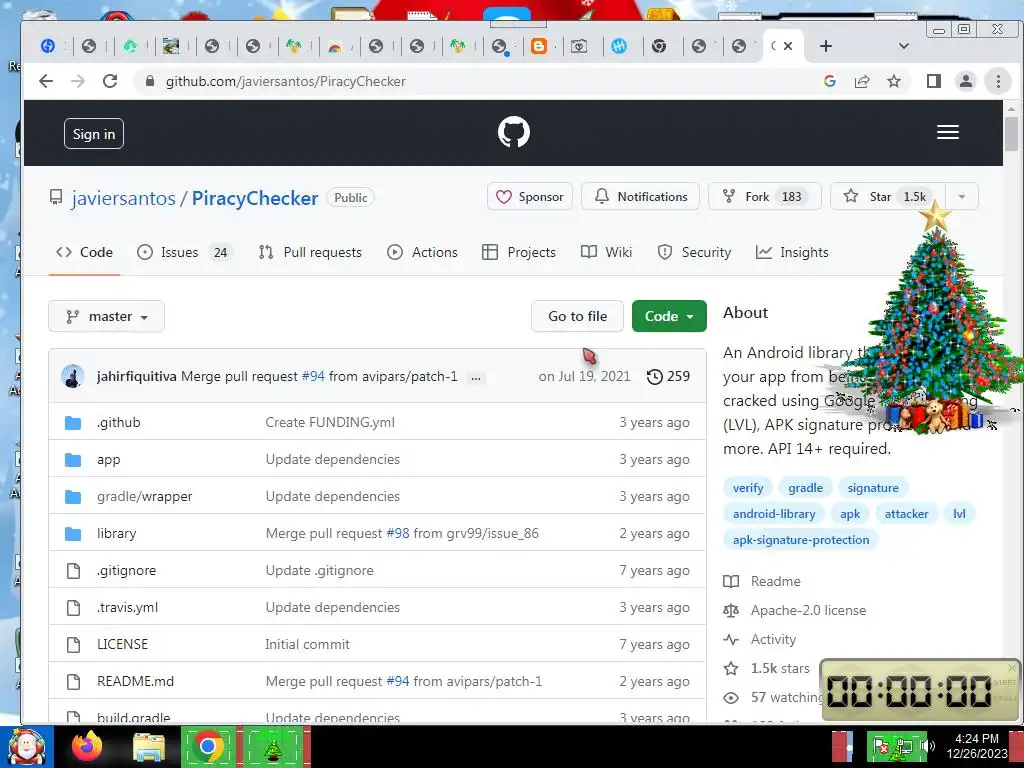Open the library folder
Screen dimensions: 1024x768
click(x=116, y=534)
